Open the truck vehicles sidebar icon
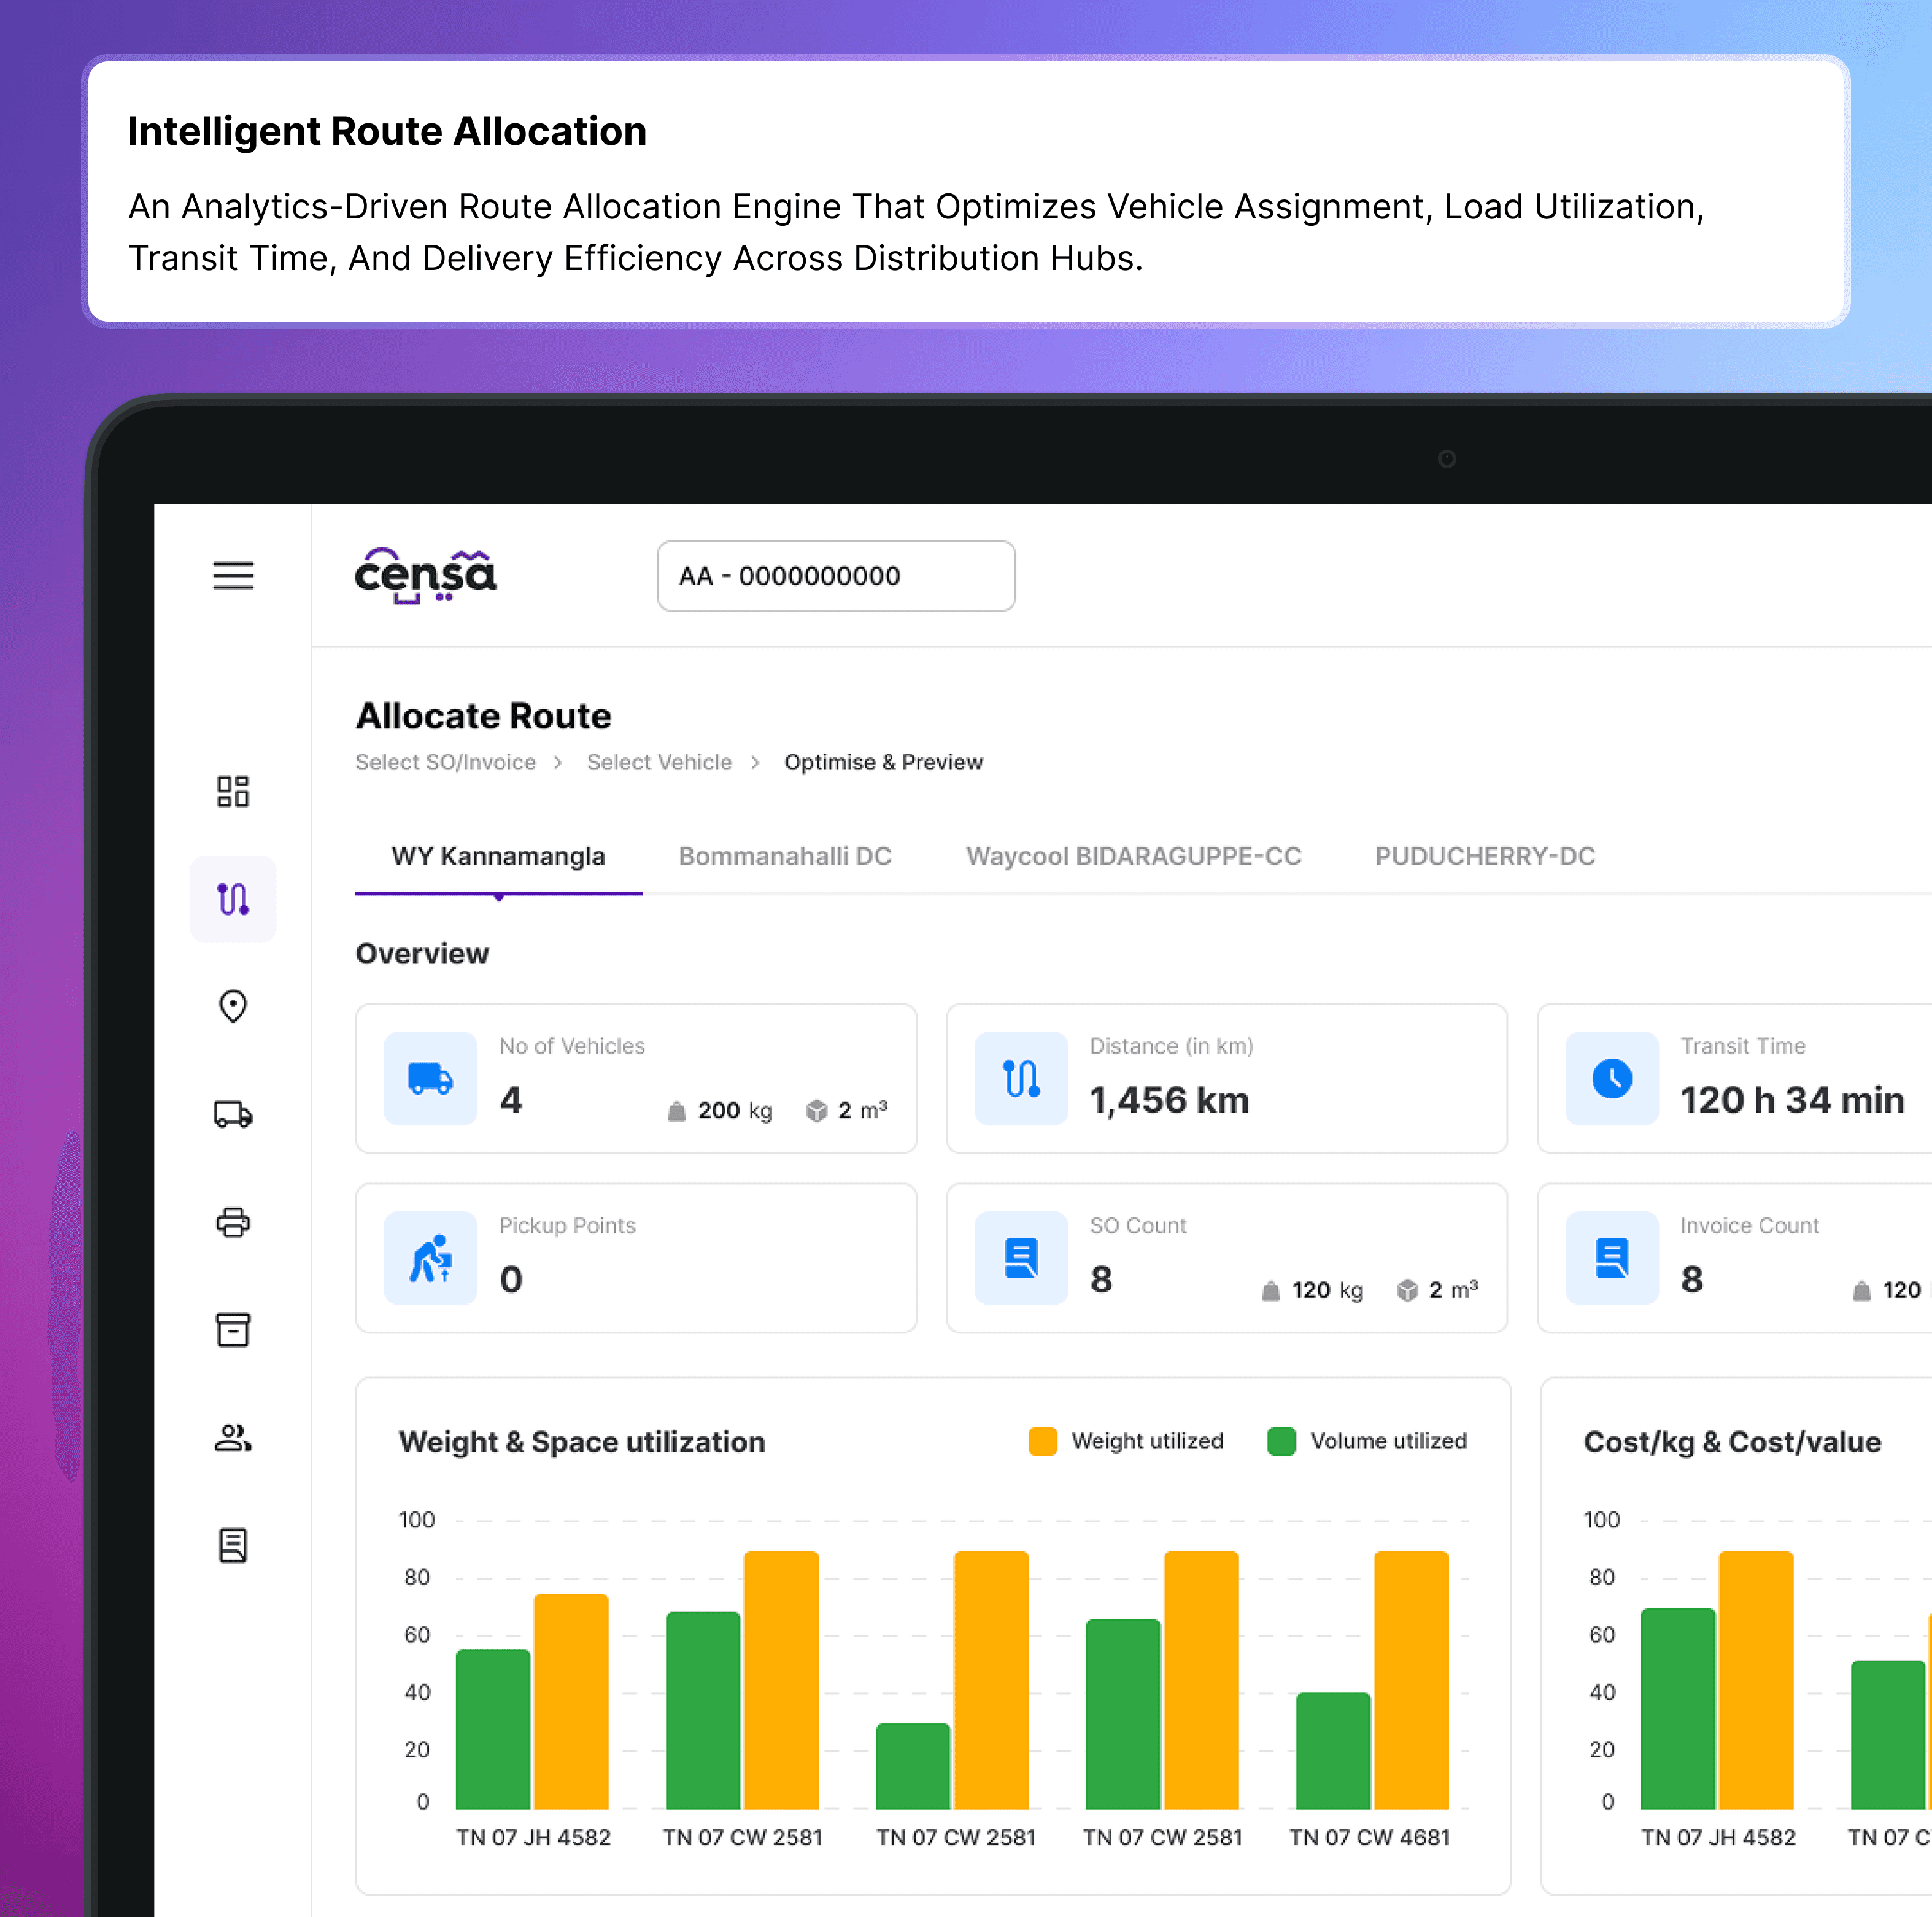1932x1917 pixels. point(233,1114)
